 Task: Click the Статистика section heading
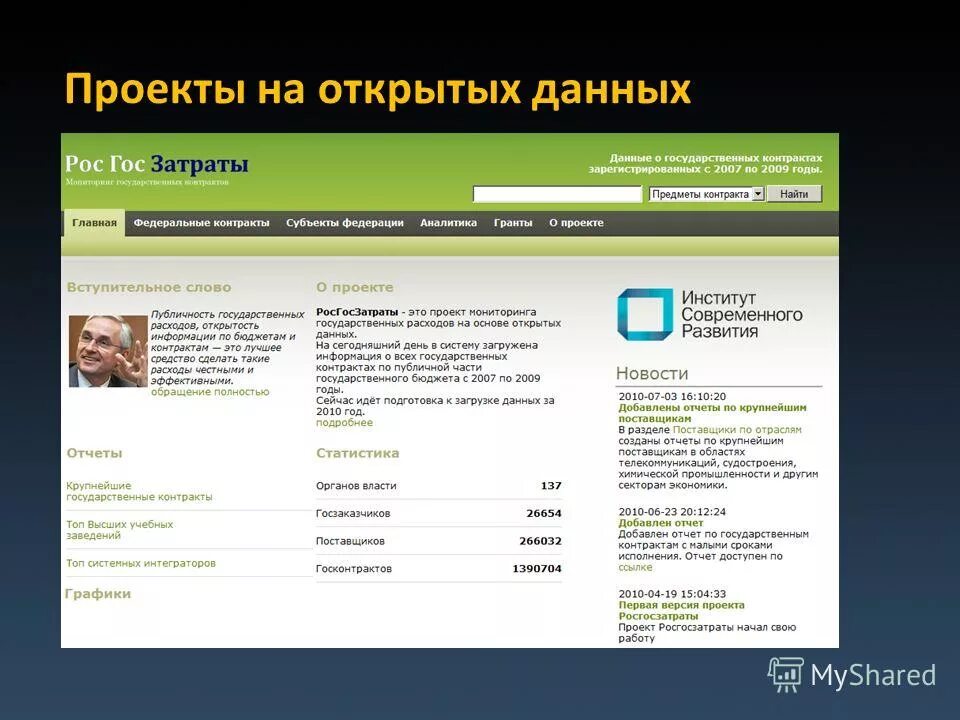(358, 453)
